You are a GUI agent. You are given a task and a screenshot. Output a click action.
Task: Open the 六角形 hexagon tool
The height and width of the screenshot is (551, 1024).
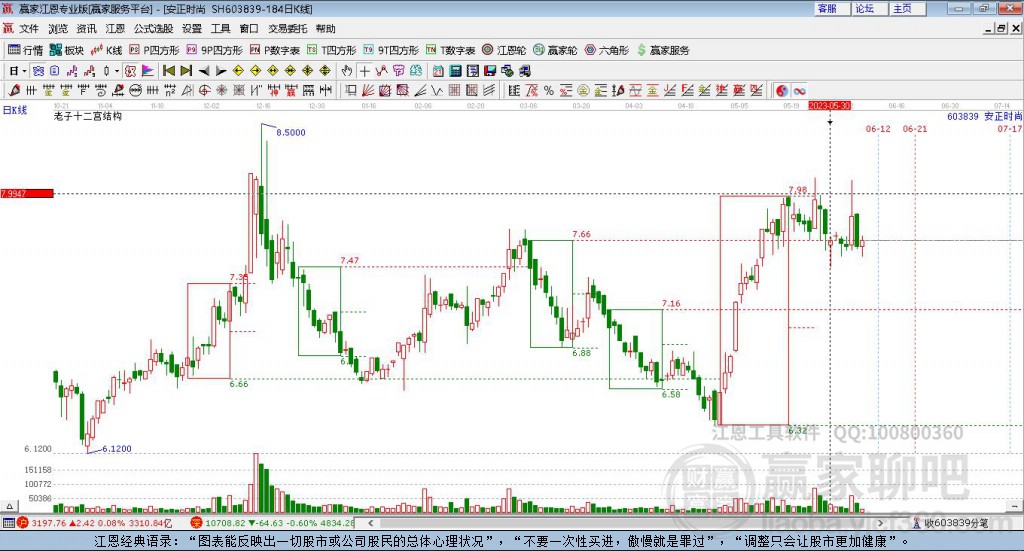[606, 50]
